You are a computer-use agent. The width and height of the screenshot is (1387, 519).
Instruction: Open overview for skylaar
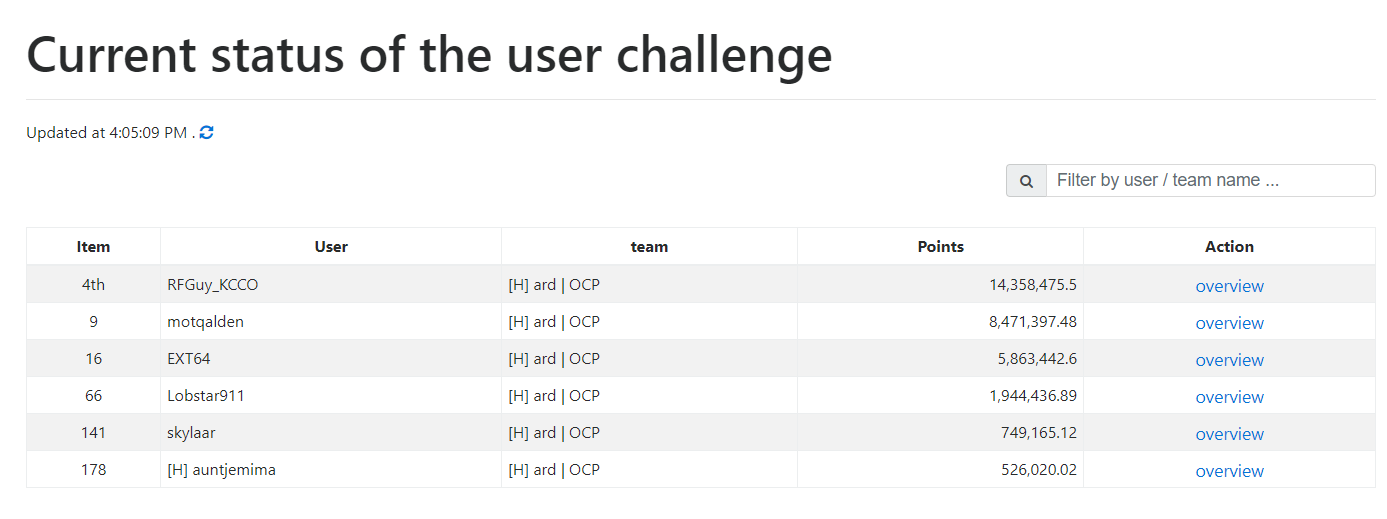pos(1229,434)
